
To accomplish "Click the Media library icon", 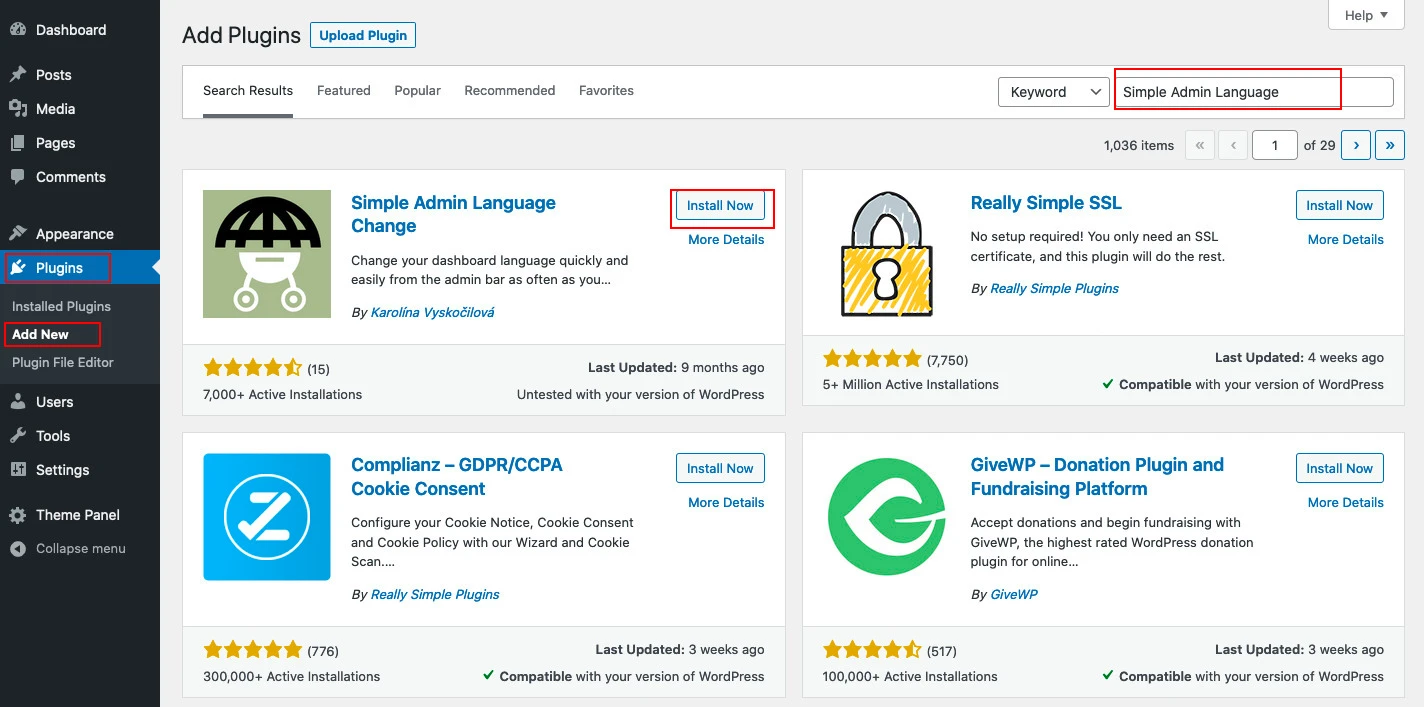I will 18,109.
